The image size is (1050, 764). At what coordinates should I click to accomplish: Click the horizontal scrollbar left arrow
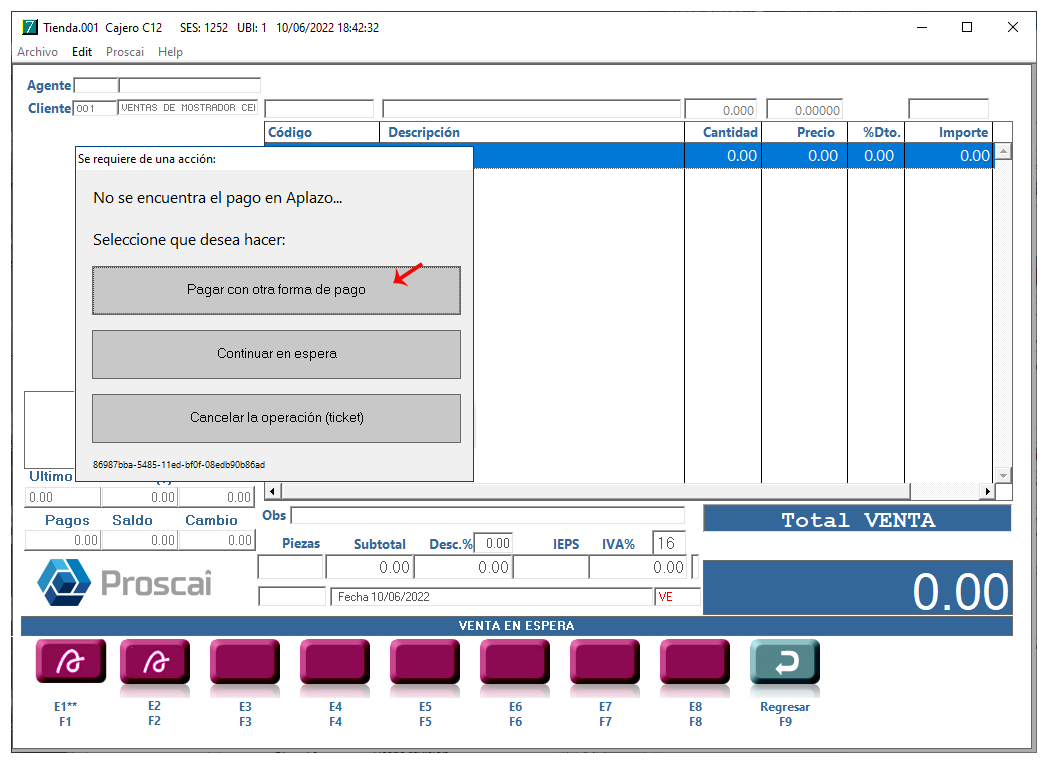point(273,491)
